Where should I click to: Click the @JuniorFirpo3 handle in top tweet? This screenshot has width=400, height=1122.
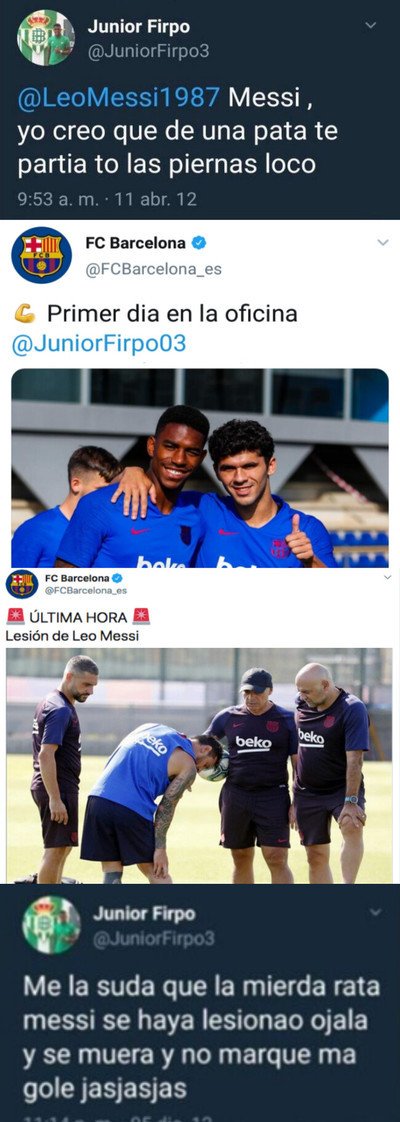[x=148, y=50]
